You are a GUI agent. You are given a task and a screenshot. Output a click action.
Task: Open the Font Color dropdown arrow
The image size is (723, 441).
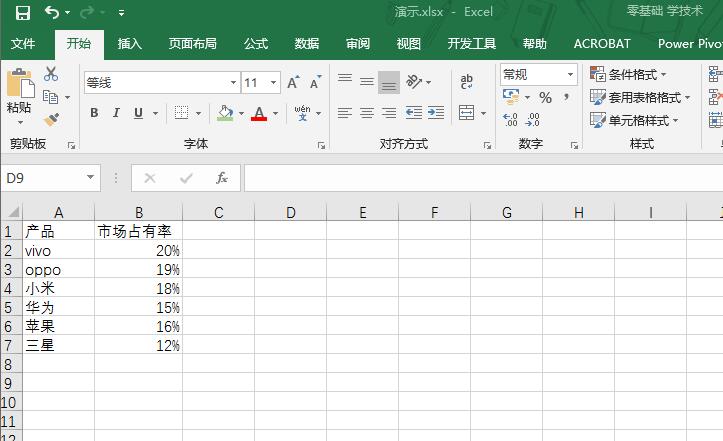coord(275,113)
